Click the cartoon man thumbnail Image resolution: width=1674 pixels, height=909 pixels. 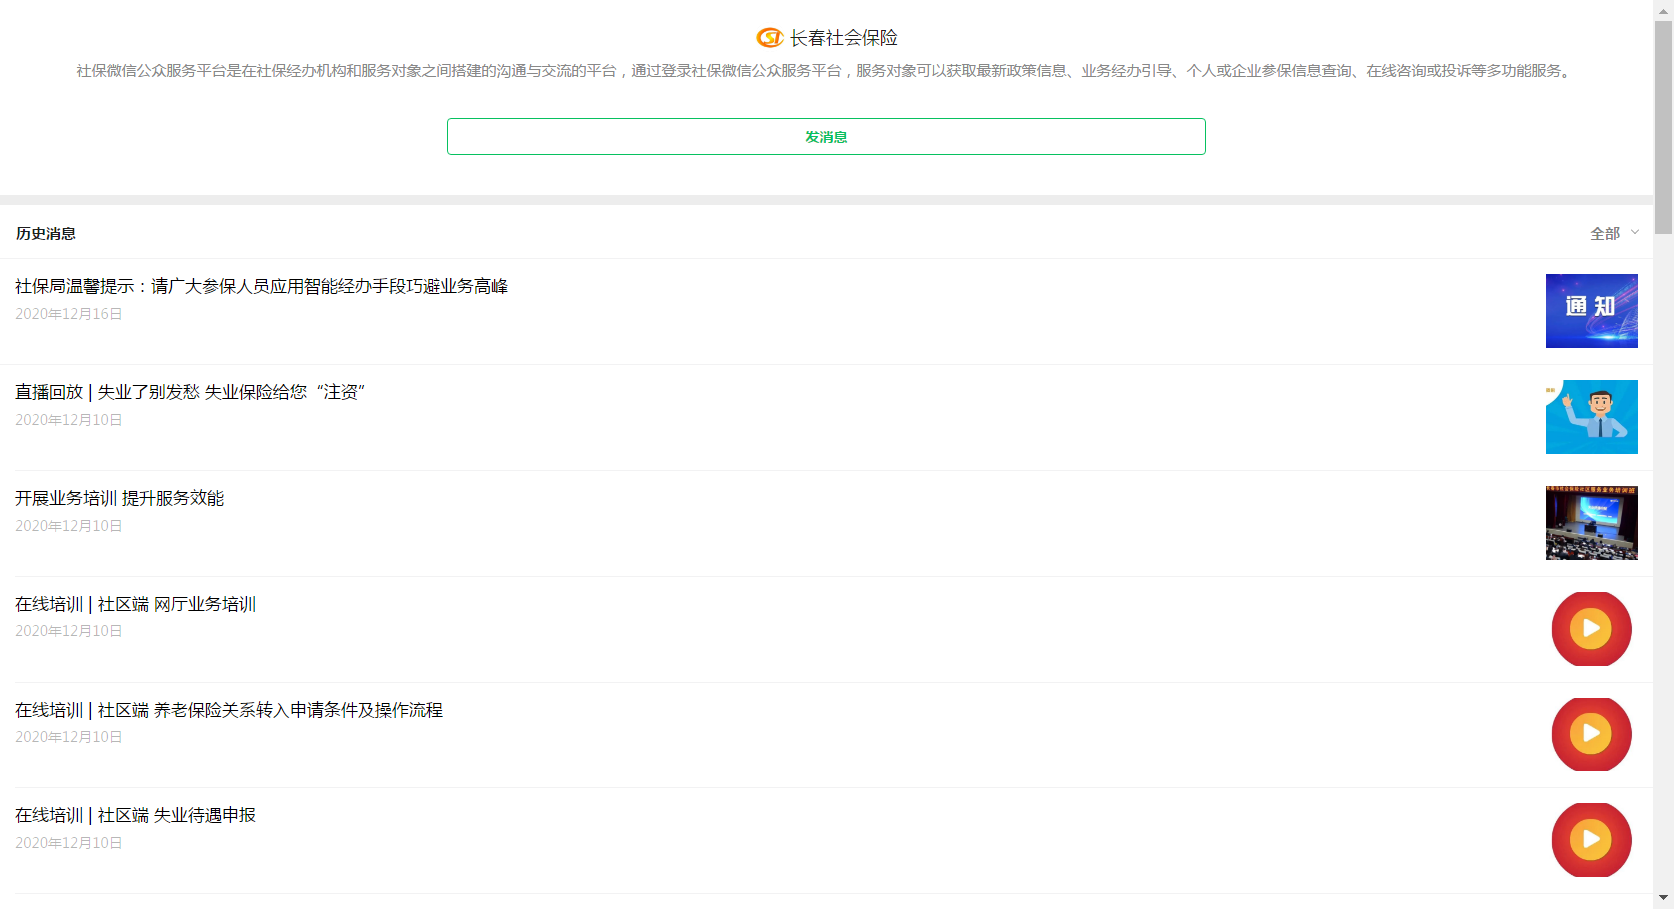point(1591,417)
